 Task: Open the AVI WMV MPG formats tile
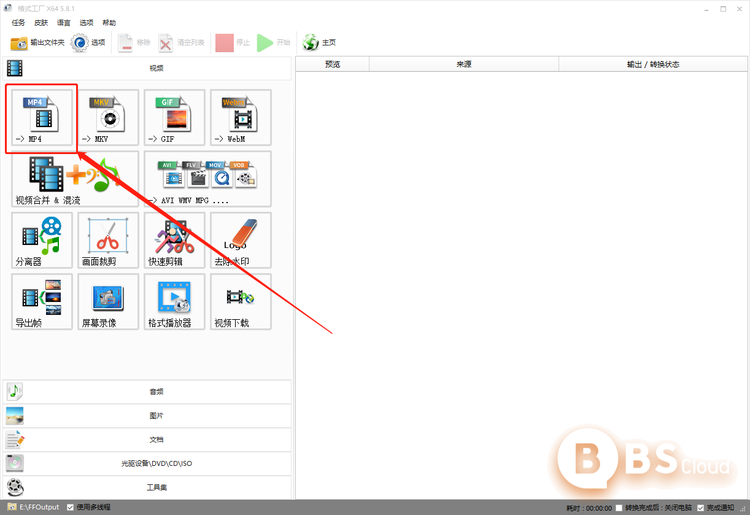208,179
